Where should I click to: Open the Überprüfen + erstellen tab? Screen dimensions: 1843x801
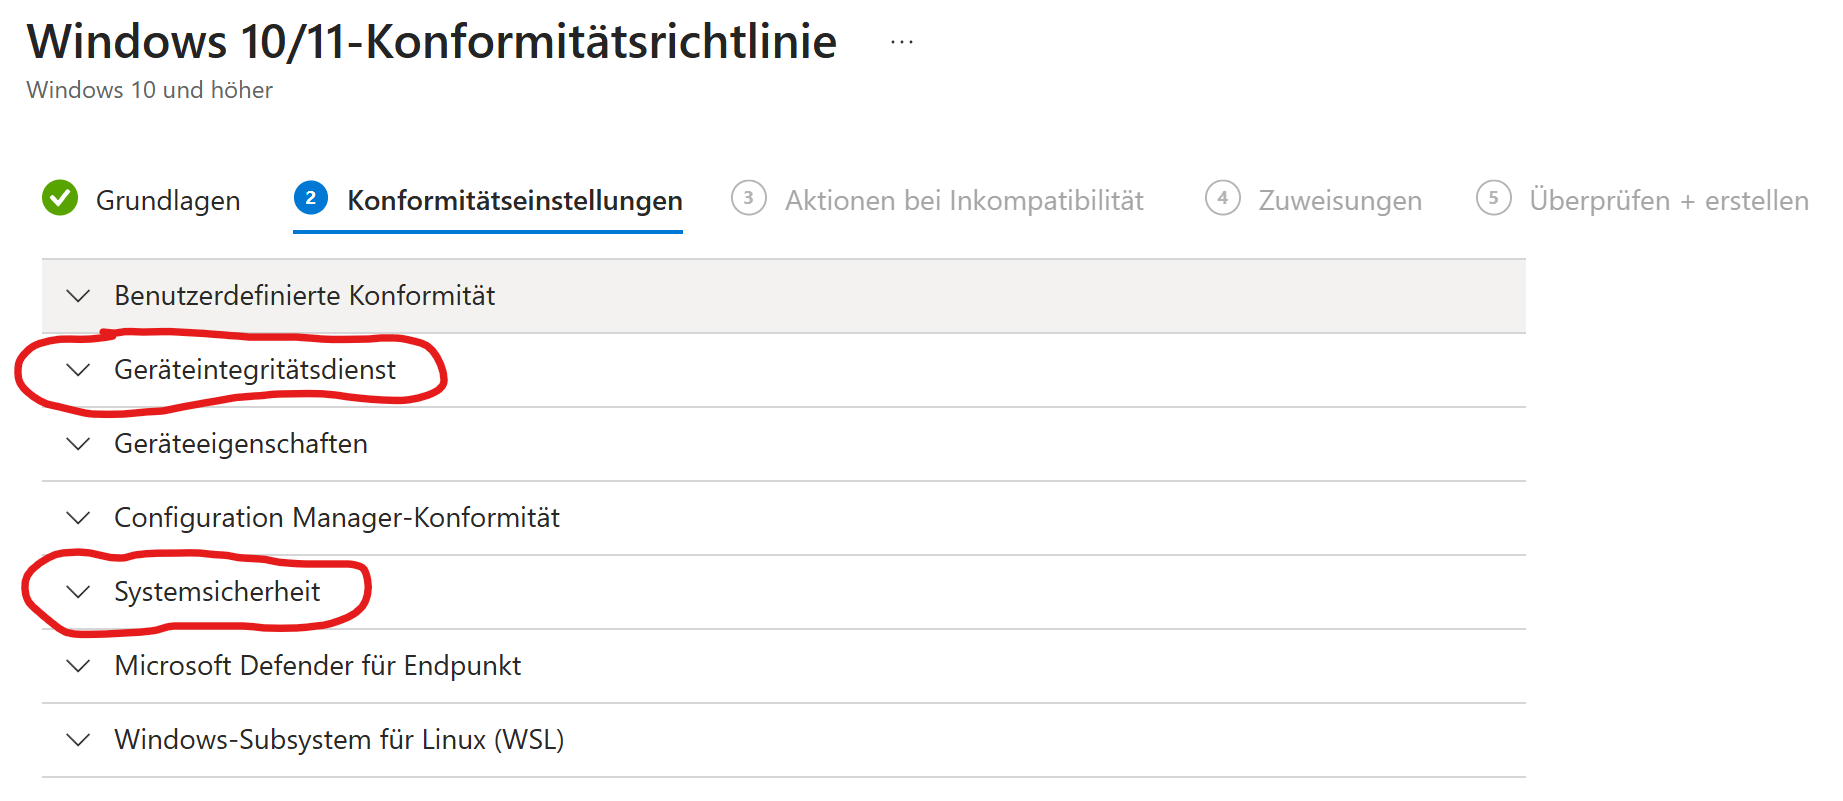pos(1668,201)
